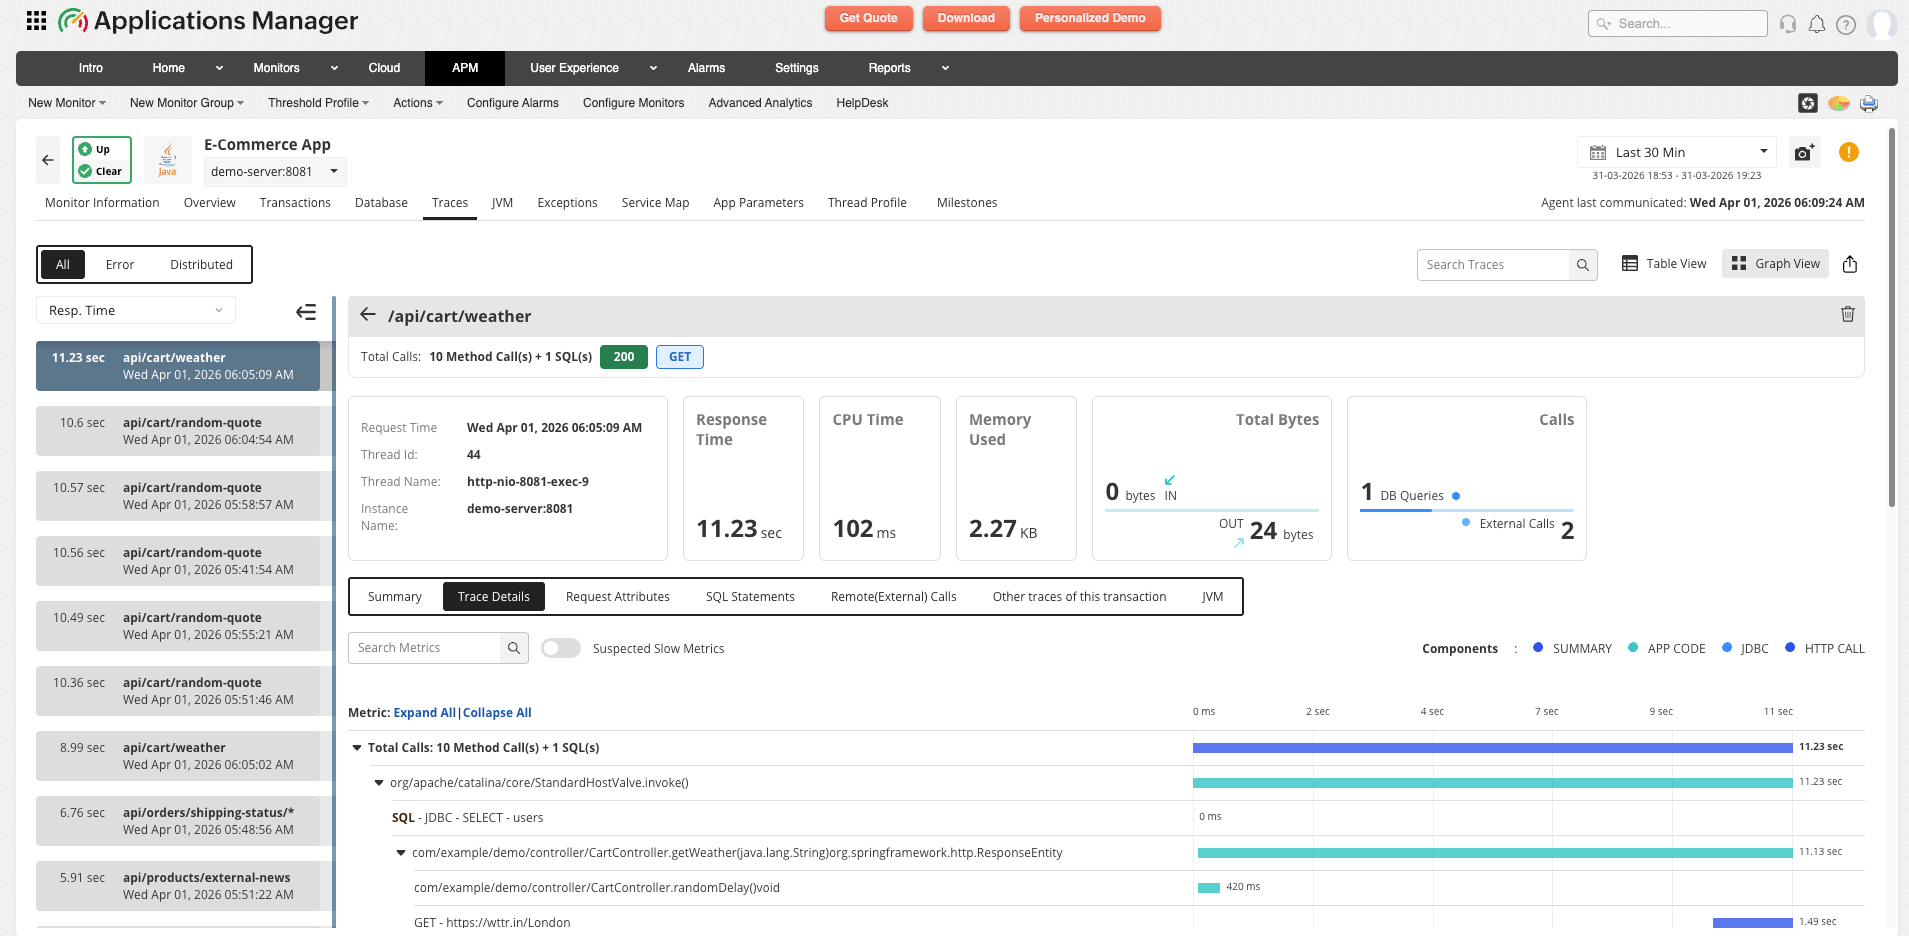This screenshot has height=936, width=1909.
Task: Click the Expand All link
Action: pos(424,713)
